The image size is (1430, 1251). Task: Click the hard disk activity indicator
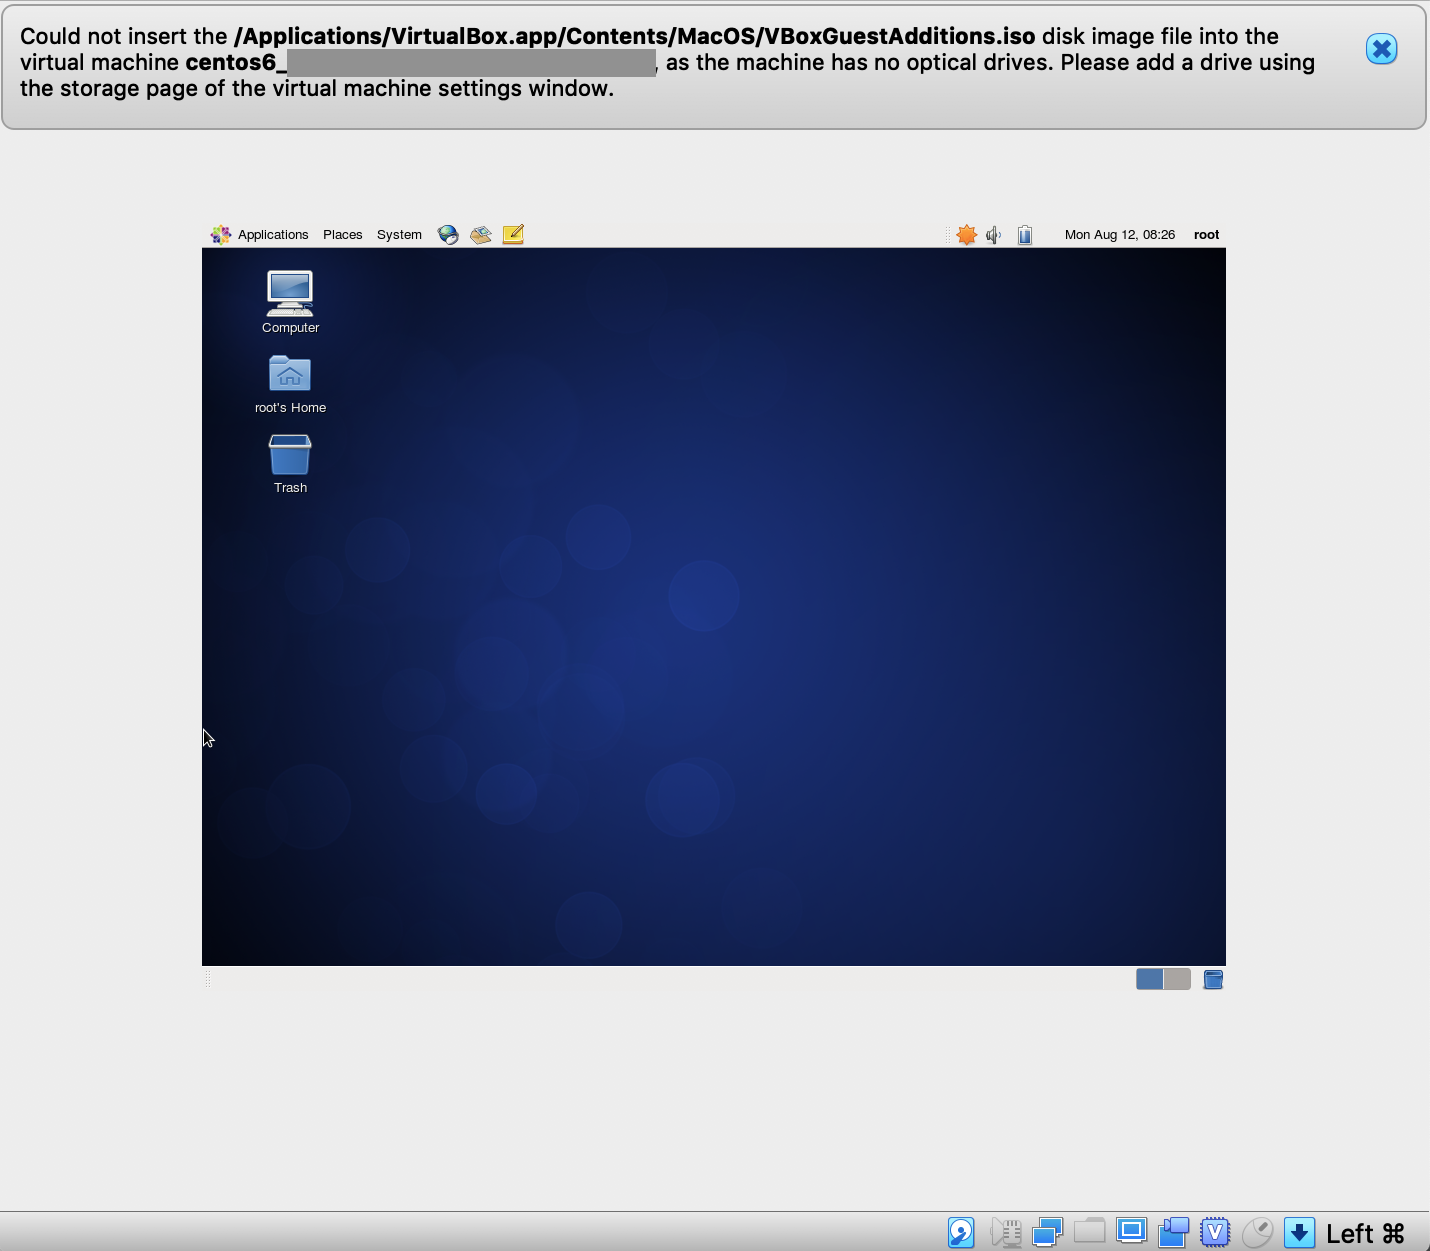[961, 1232]
